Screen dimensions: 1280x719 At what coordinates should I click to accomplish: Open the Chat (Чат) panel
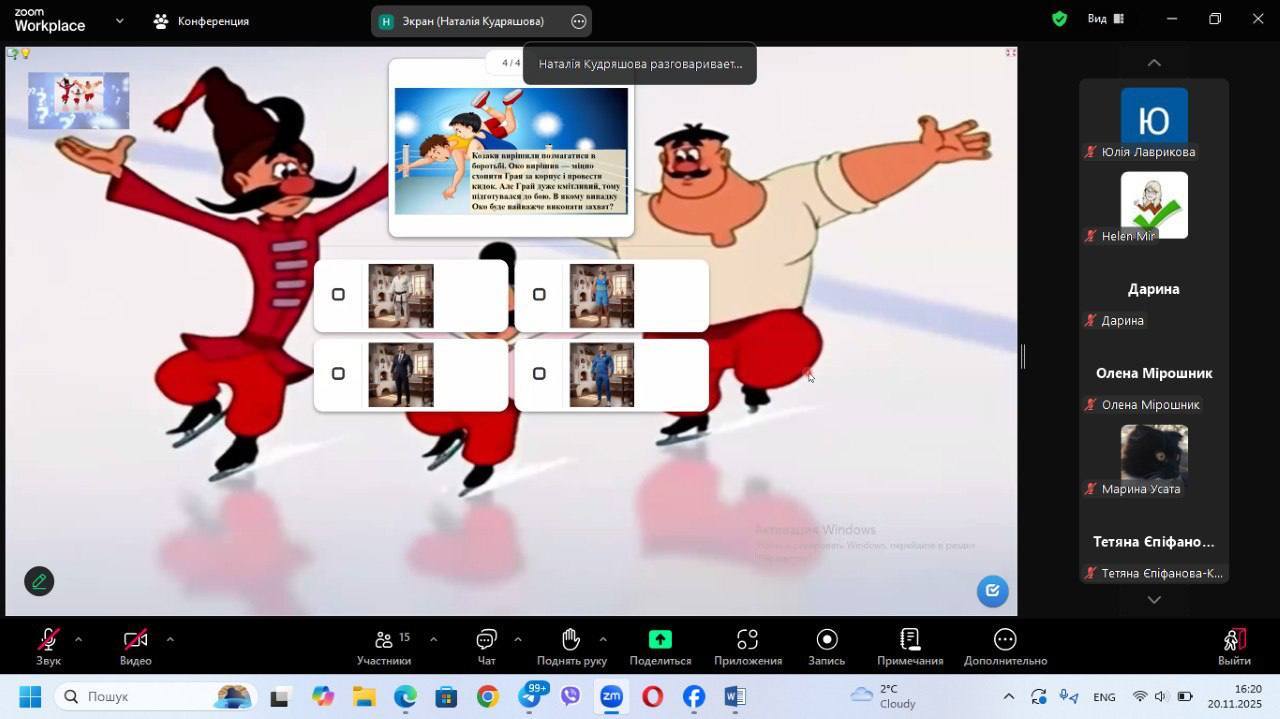coord(486,640)
